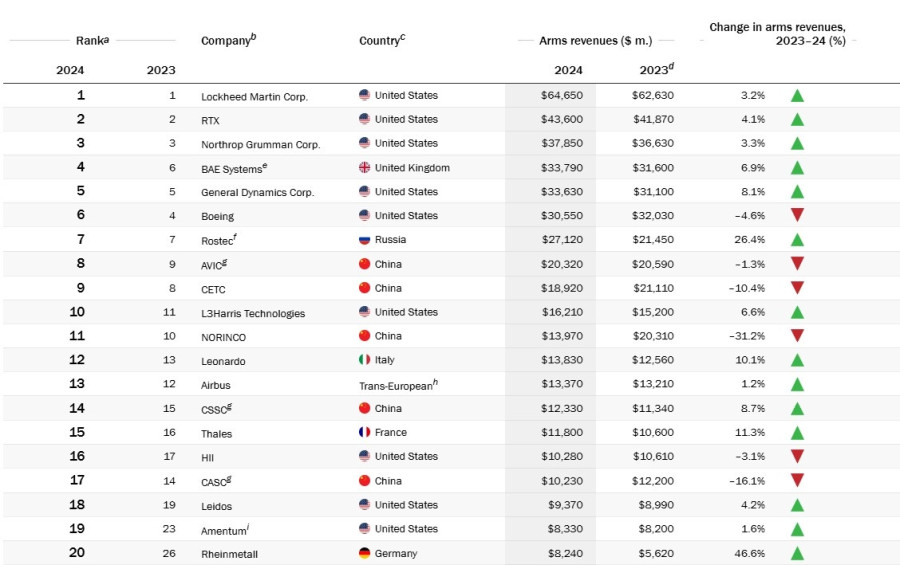Click the 2023 rank column header
The height and width of the screenshot is (565, 900).
[161, 70]
